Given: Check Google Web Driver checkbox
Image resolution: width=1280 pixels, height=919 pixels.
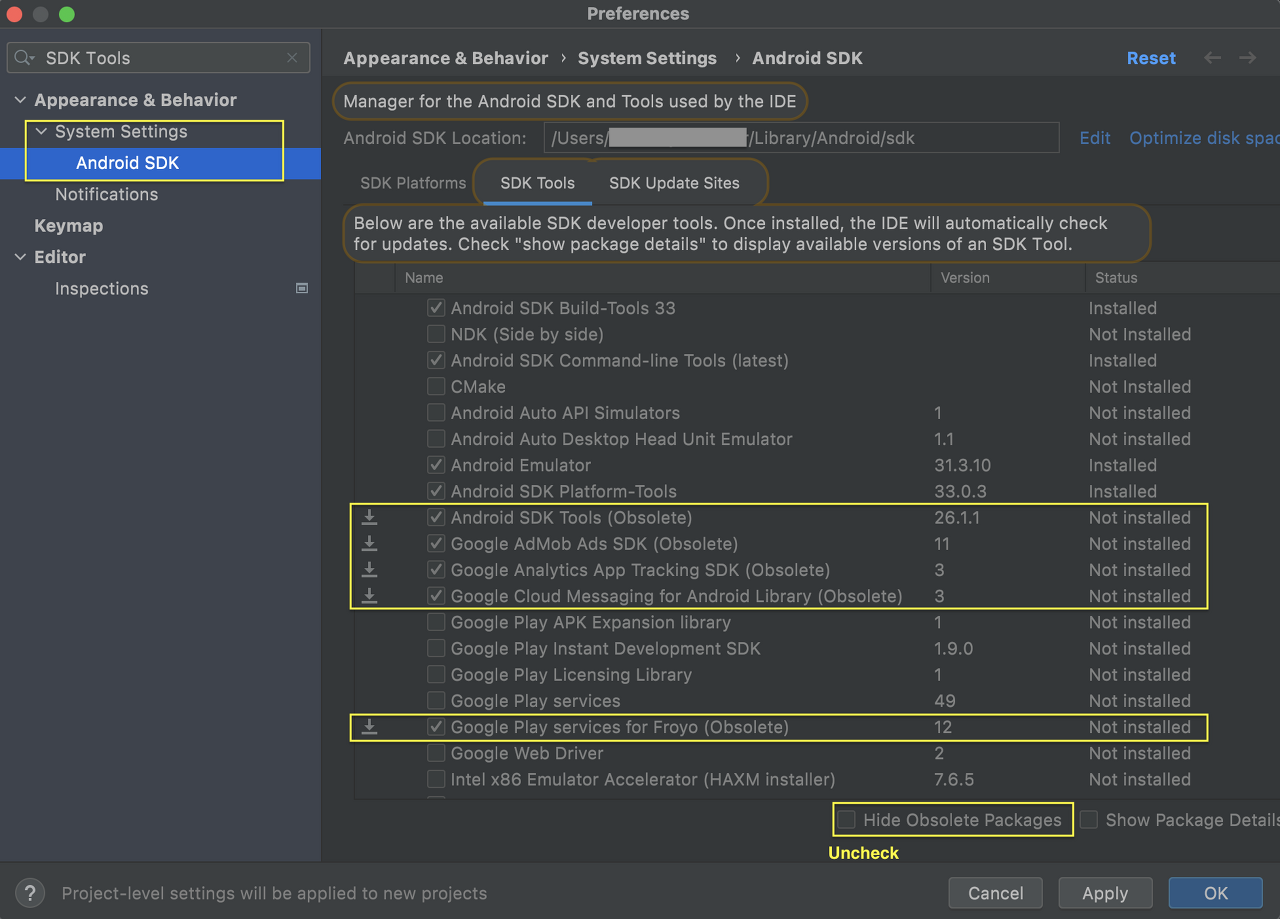Looking at the screenshot, I should [436, 753].
